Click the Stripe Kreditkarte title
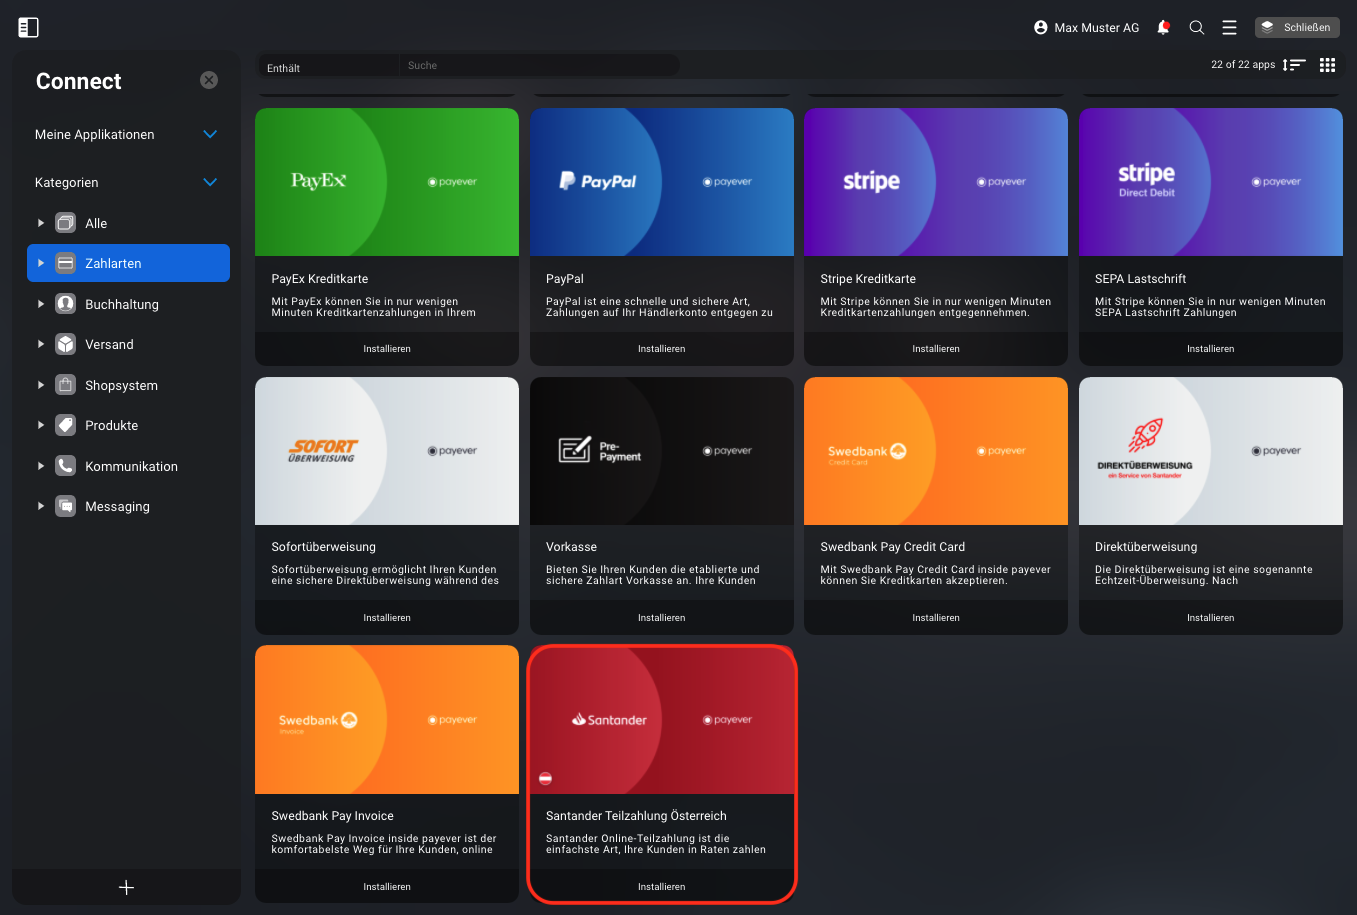The height and width of the screenshot is (915, 1357). tap(868, 279)
